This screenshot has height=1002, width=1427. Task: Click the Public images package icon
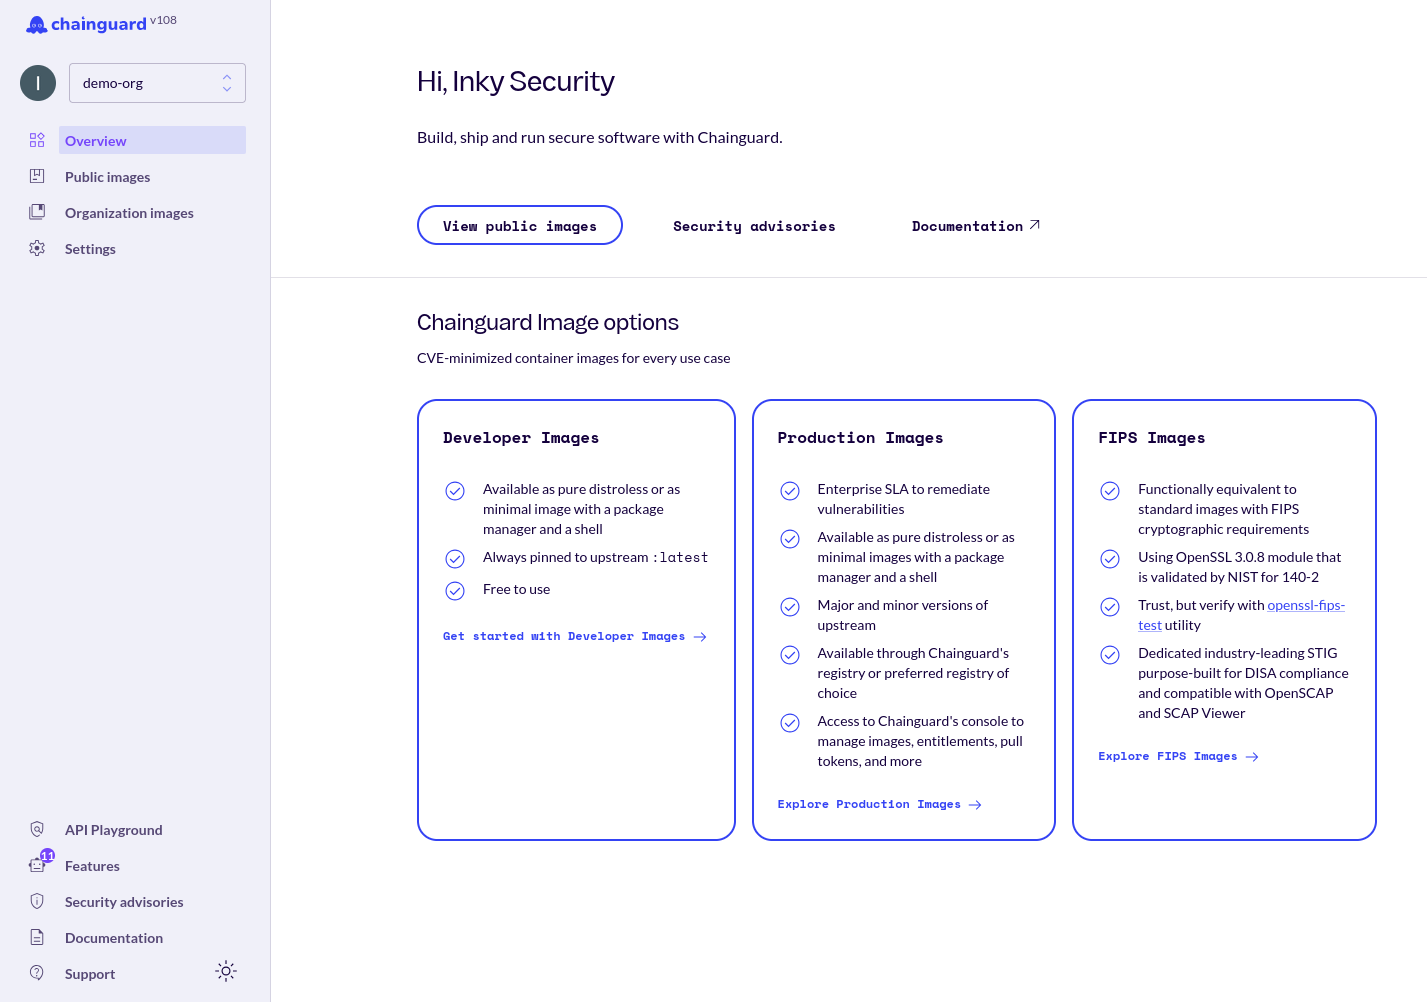coord(37,176)
